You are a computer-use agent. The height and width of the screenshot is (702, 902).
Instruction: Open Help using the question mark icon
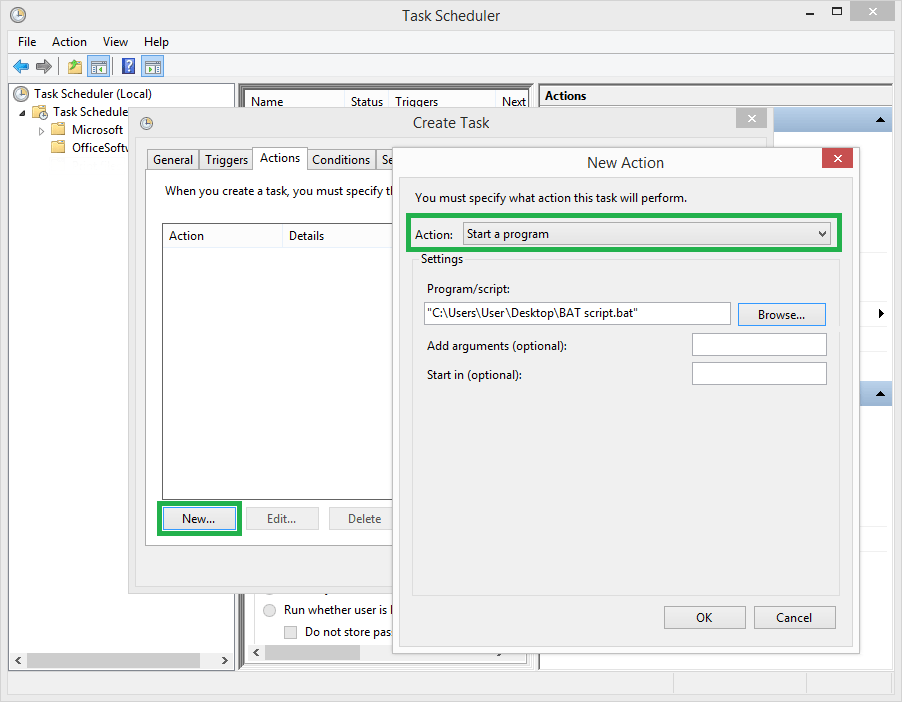click(x=126, y=66)
